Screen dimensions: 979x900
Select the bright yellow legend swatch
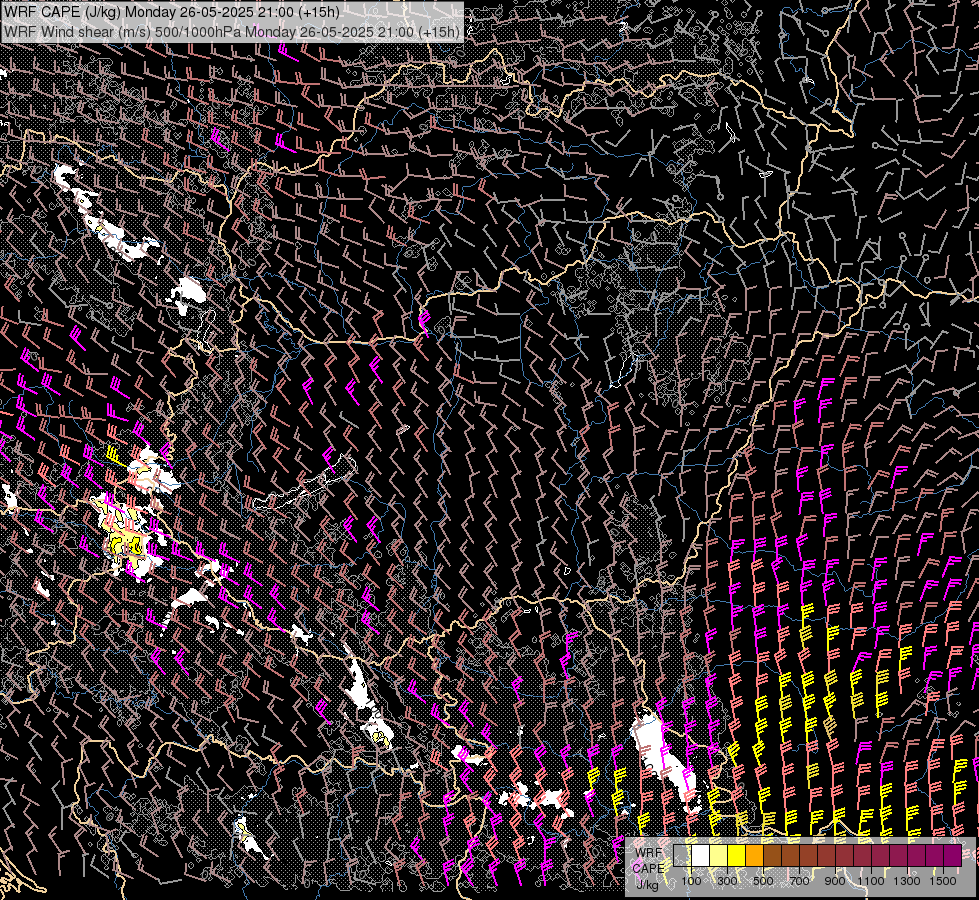pyautogui.click(x=737, y=856)
